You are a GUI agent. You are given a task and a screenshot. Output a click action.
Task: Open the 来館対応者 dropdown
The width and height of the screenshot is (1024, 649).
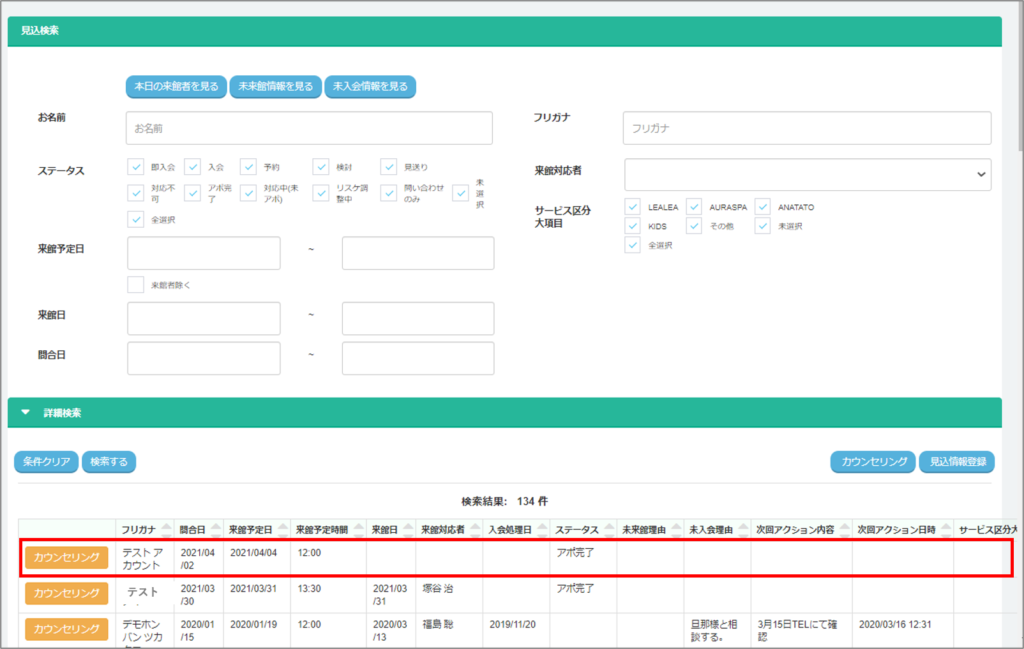pos(808,174)
